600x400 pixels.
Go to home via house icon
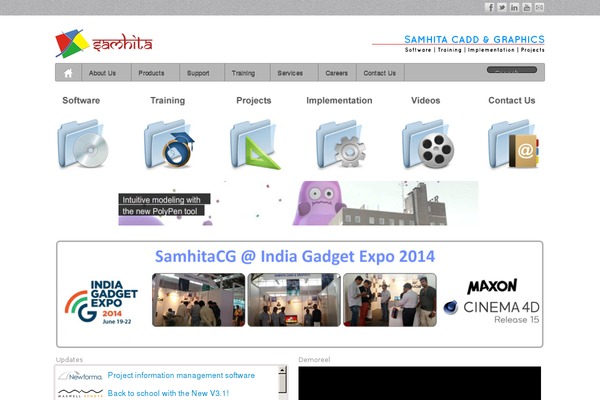(x=68, y=73)
